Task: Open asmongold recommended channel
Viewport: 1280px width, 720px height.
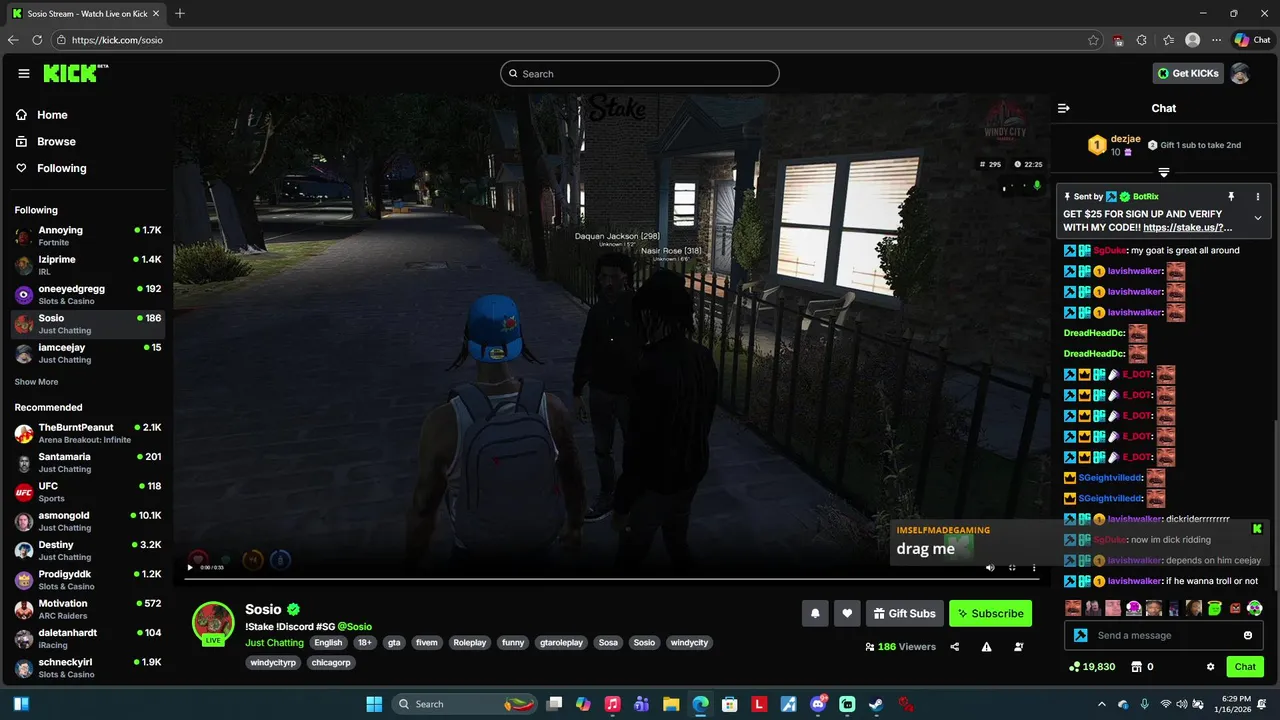Action: pos(88,521)
